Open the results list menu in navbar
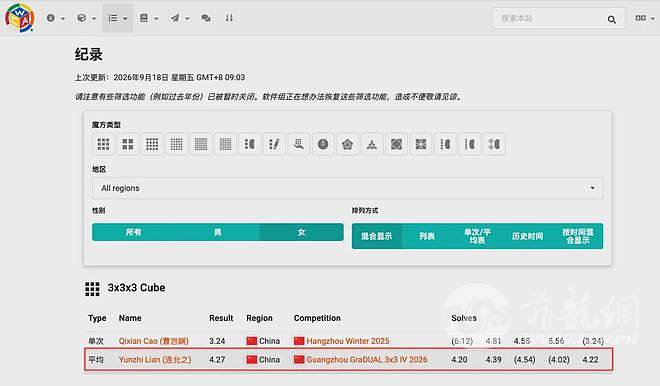The image size is (660, 386). click(117, 18)
